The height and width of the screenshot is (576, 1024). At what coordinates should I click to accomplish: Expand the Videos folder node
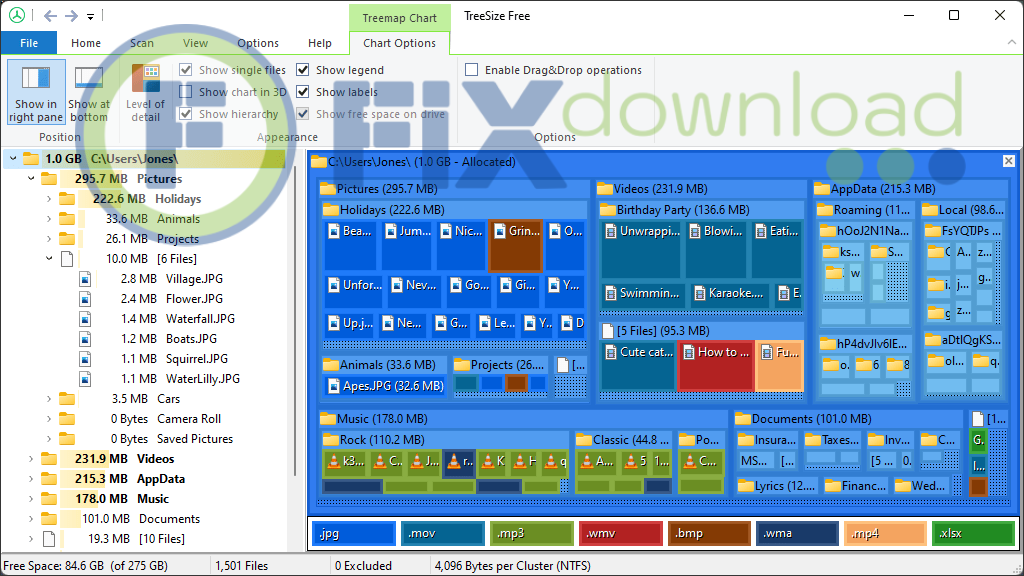(31, 459)
